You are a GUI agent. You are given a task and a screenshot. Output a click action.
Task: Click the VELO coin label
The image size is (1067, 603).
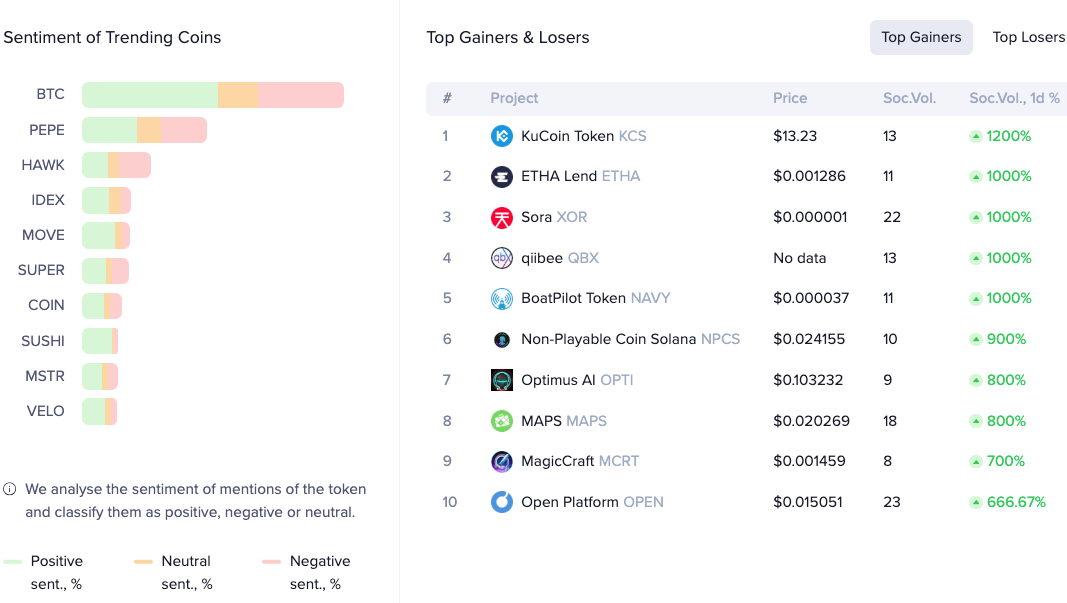point(46,411)
